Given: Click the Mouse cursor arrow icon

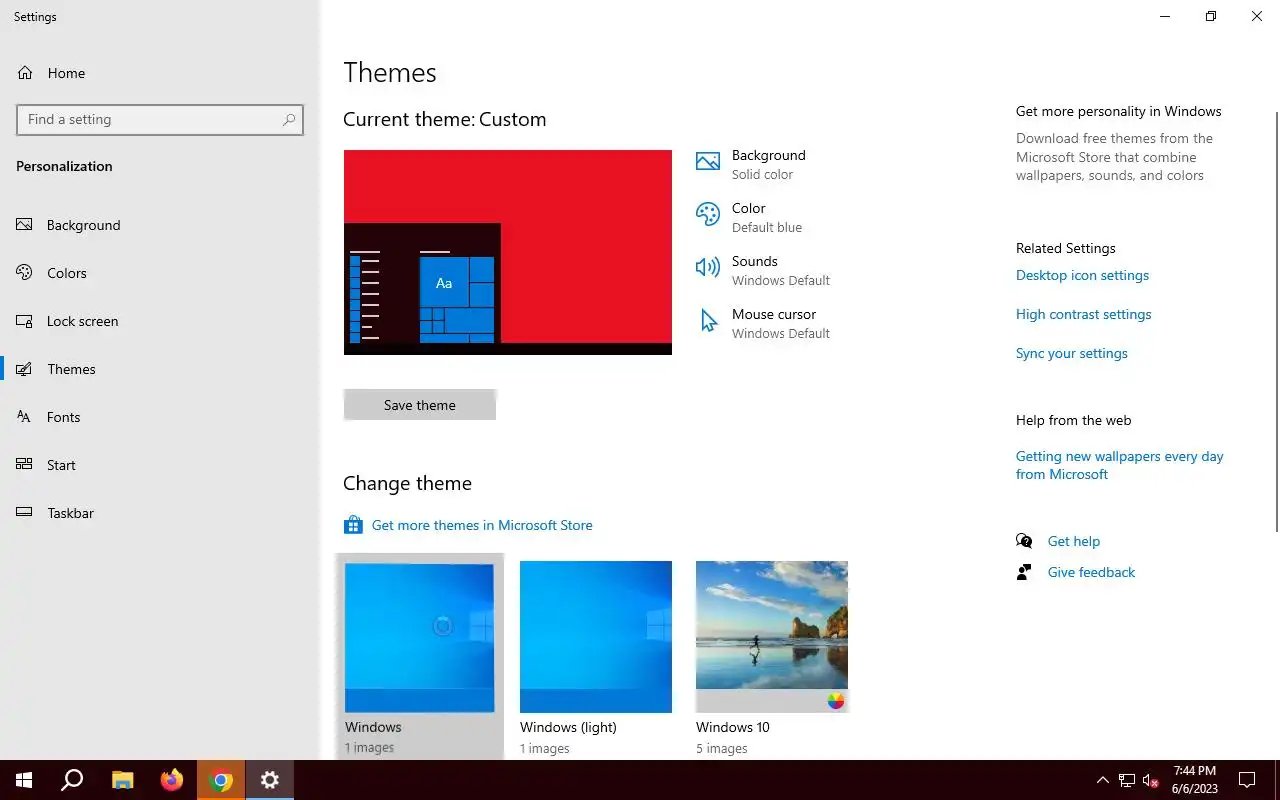Looking at the screenshot, I should (x=708, y=320).
